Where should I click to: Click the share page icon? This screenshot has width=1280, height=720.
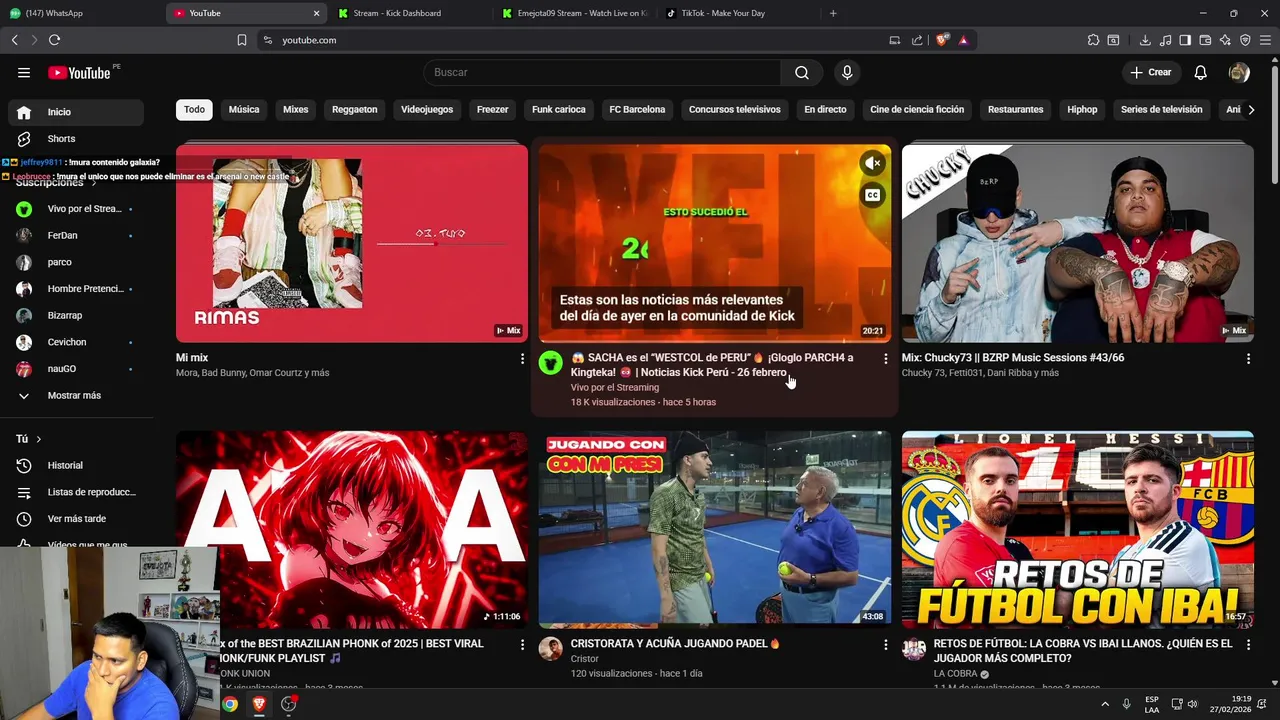tap(917, 40)
